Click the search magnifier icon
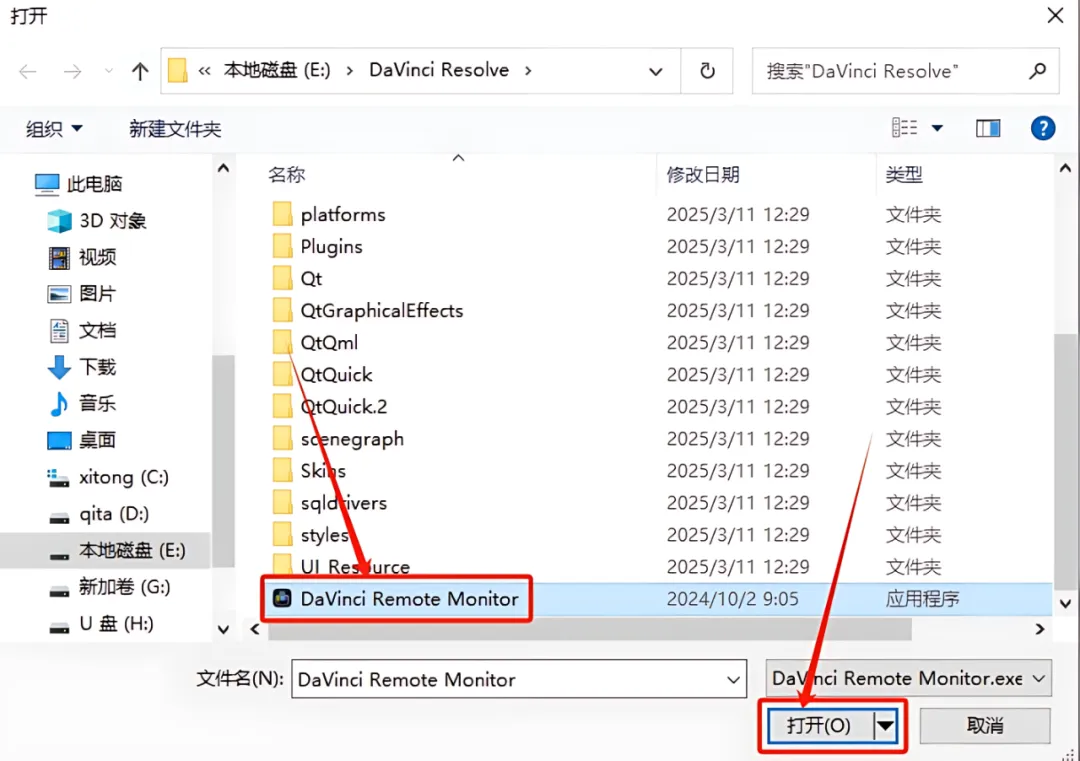Viewport: 1080px width, 761px height. 1037,71
